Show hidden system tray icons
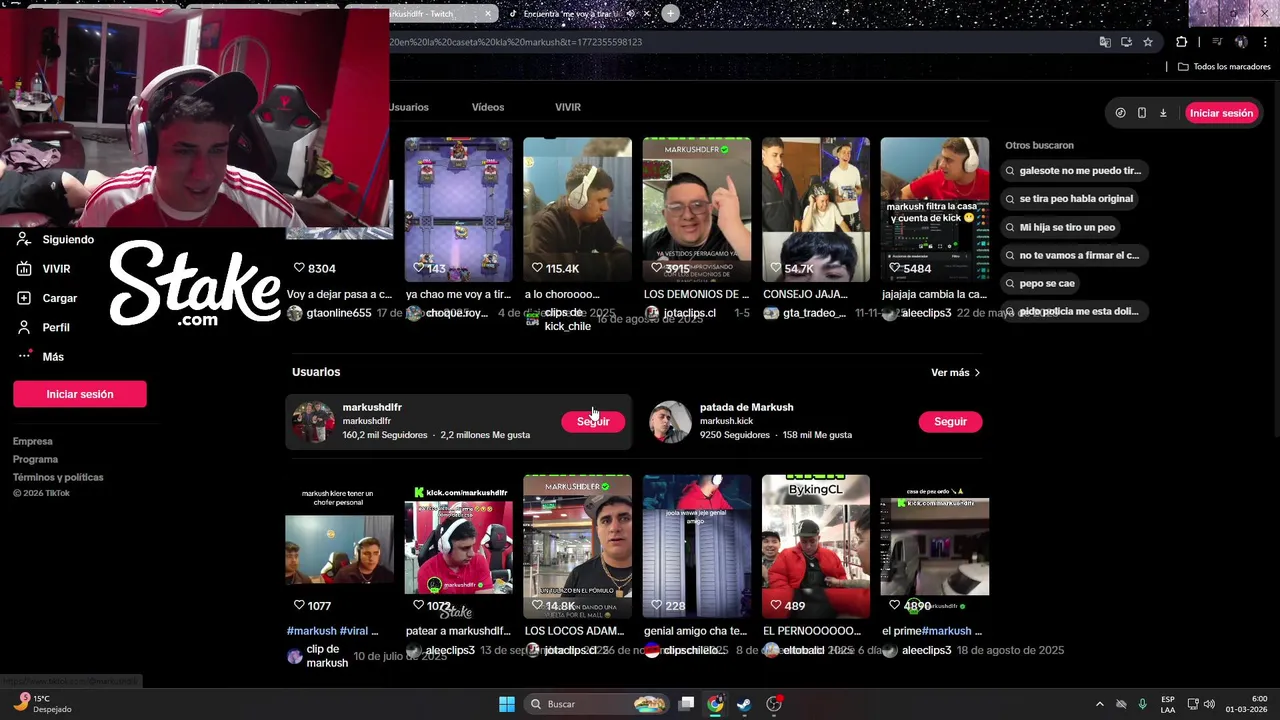This screenshot has width=1280, height=720. tap(1099, 704)
